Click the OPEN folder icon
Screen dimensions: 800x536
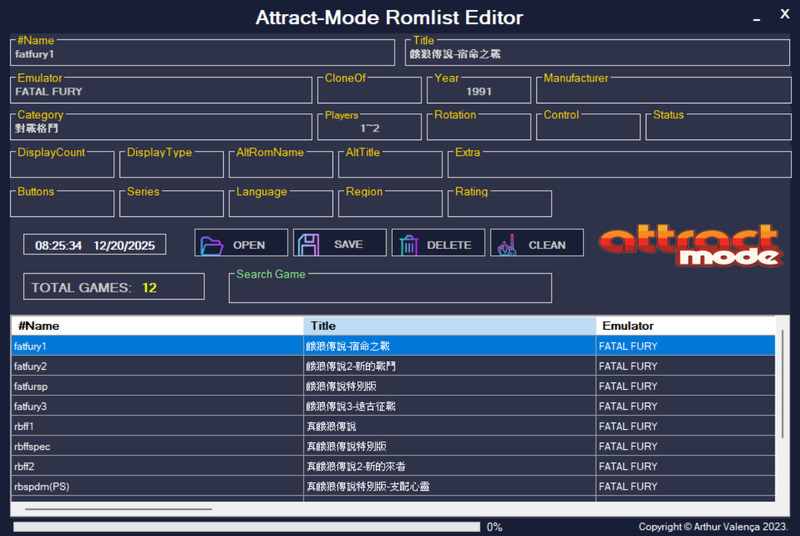[211, 245]
